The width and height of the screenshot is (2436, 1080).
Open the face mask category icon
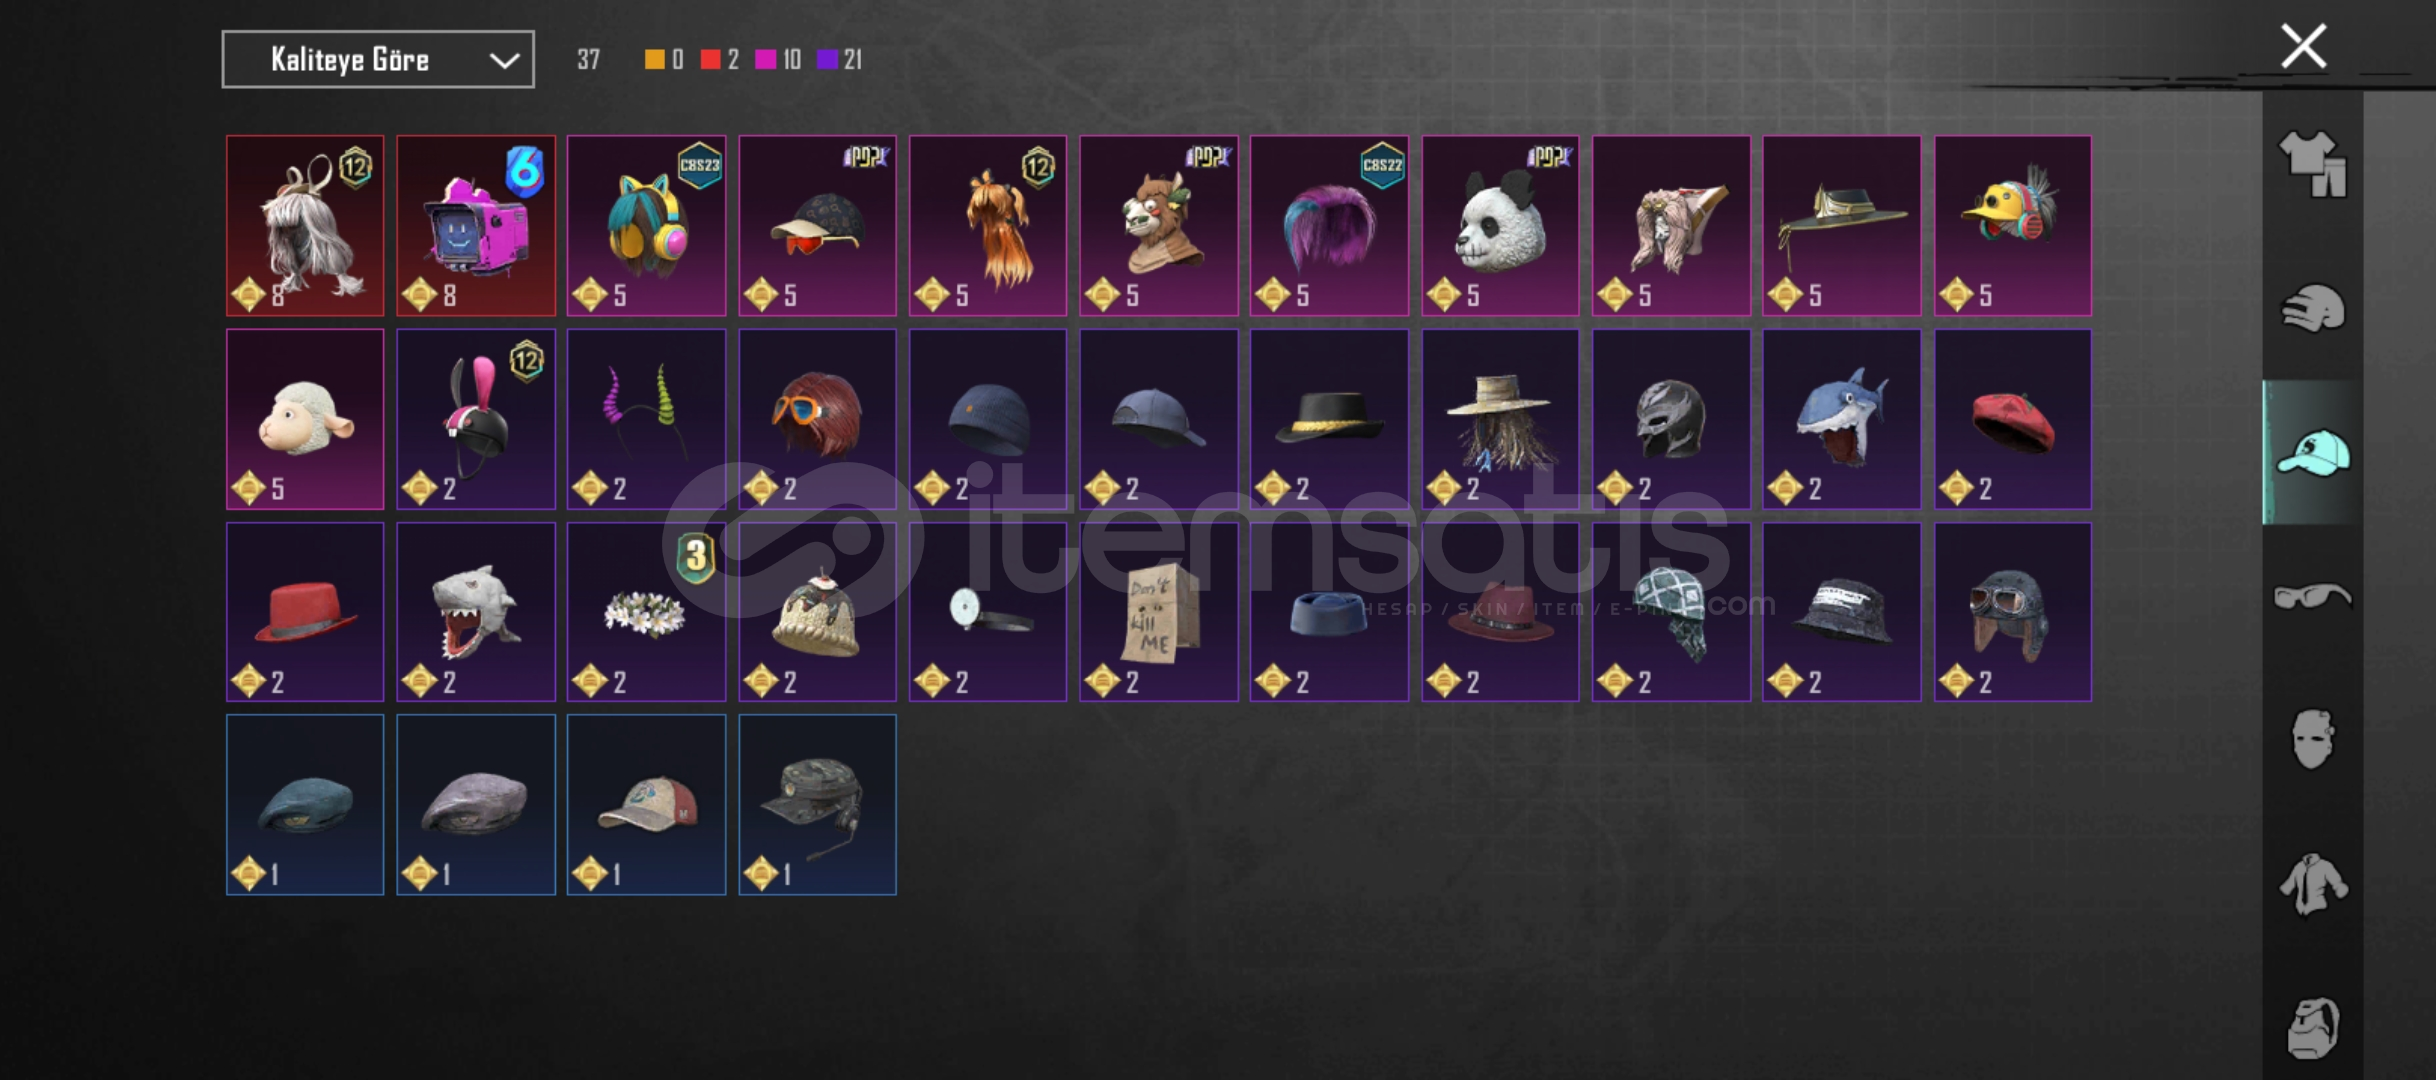(x=2312, y=739)
